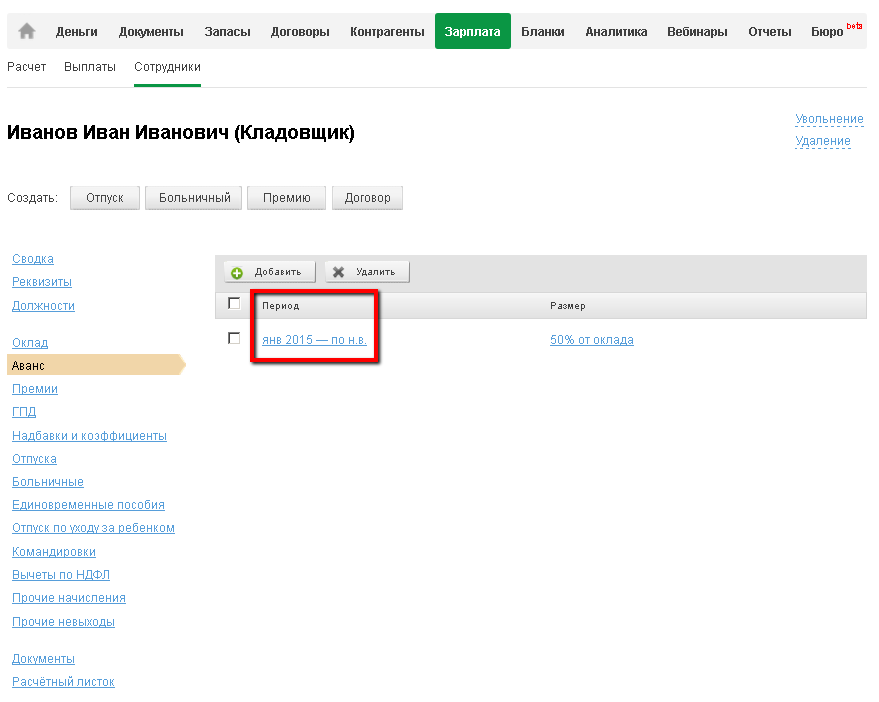Select the active Зарплата menu item
This screenshot has height=702, width=879.
point(473,31)
